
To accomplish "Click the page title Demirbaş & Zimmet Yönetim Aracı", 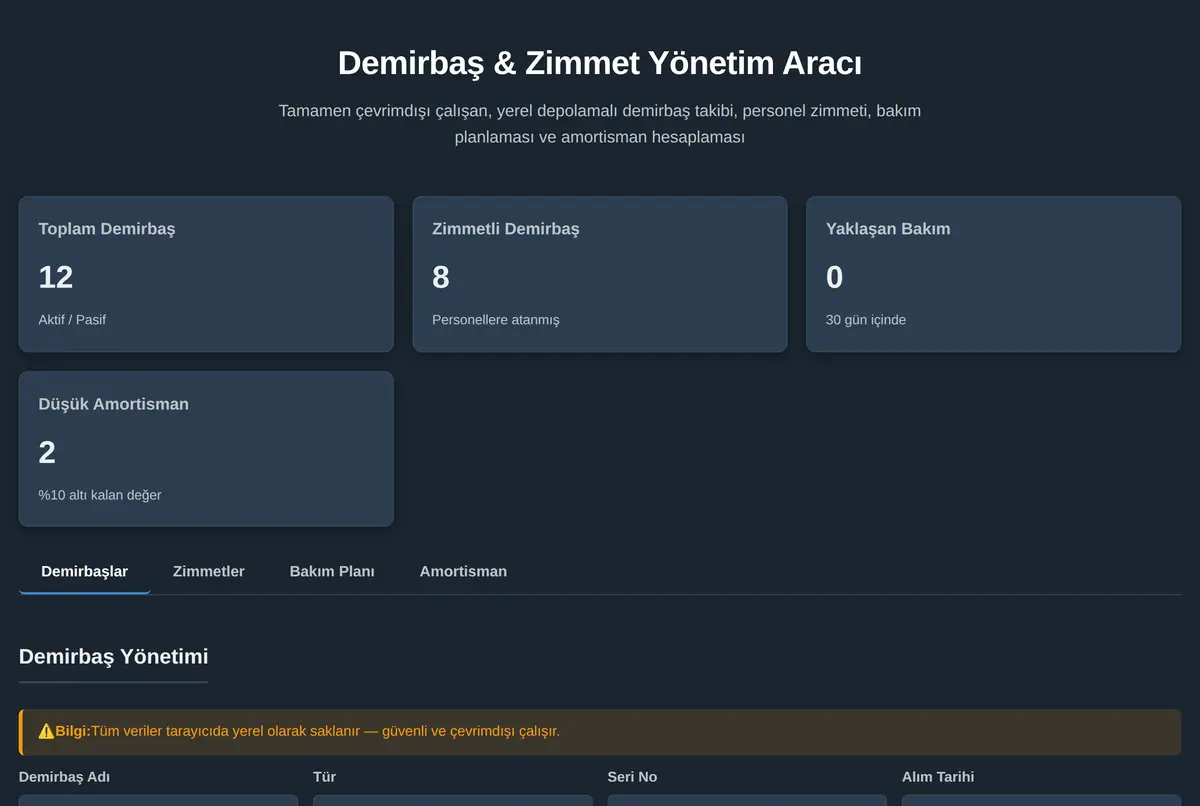I will tap(600, 63).
